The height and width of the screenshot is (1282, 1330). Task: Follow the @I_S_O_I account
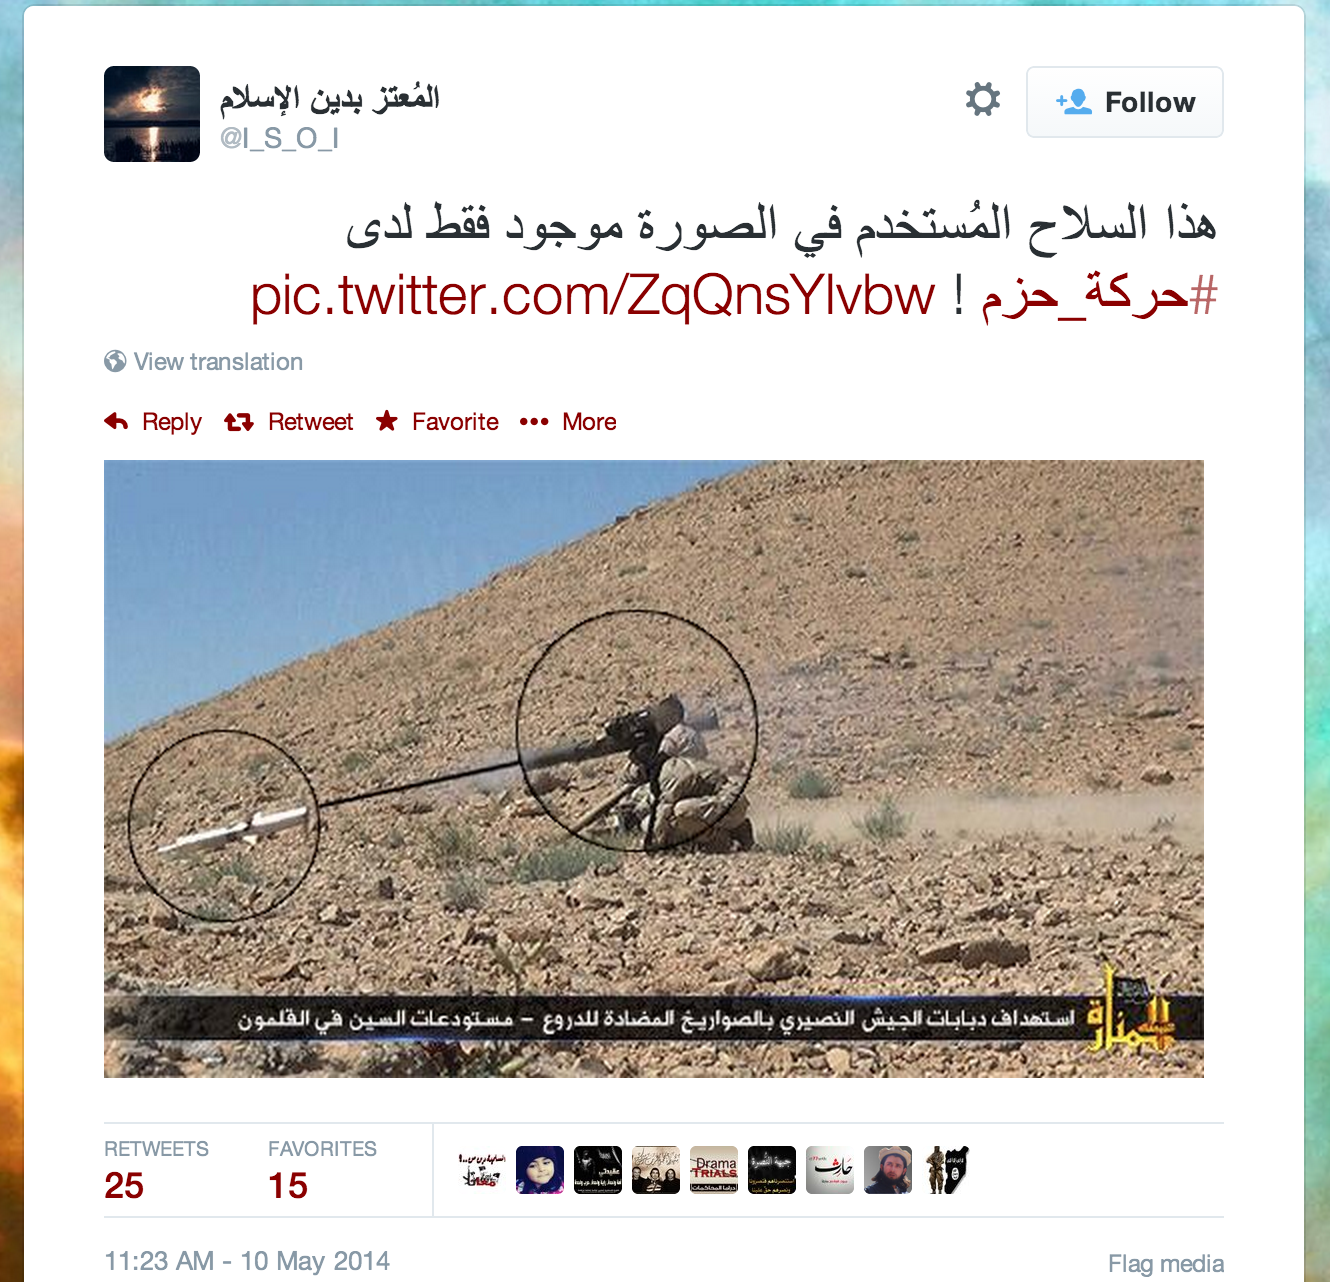click(x=1125, y=102)
